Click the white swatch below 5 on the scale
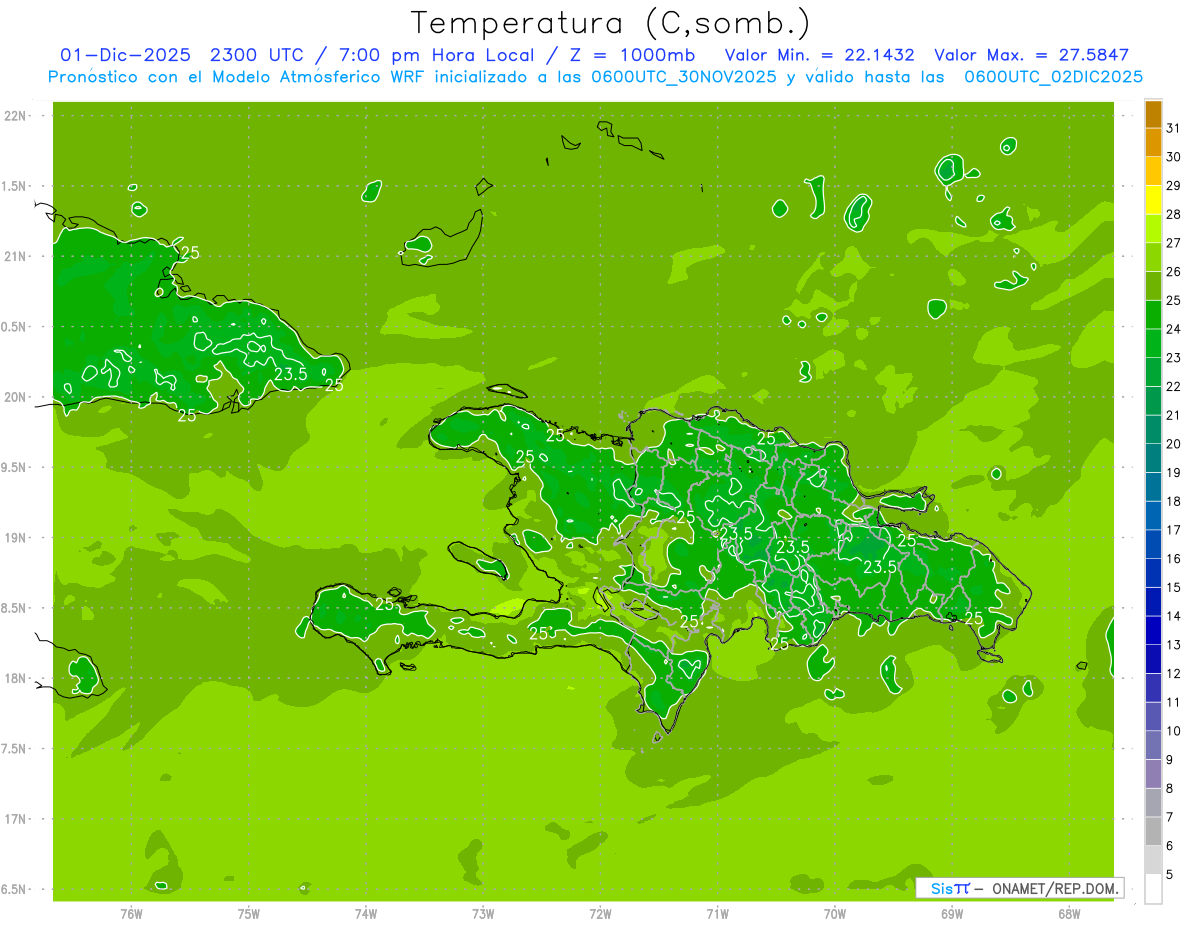1200x927 pixels. pyautogui.click(x=1153, y=889)
